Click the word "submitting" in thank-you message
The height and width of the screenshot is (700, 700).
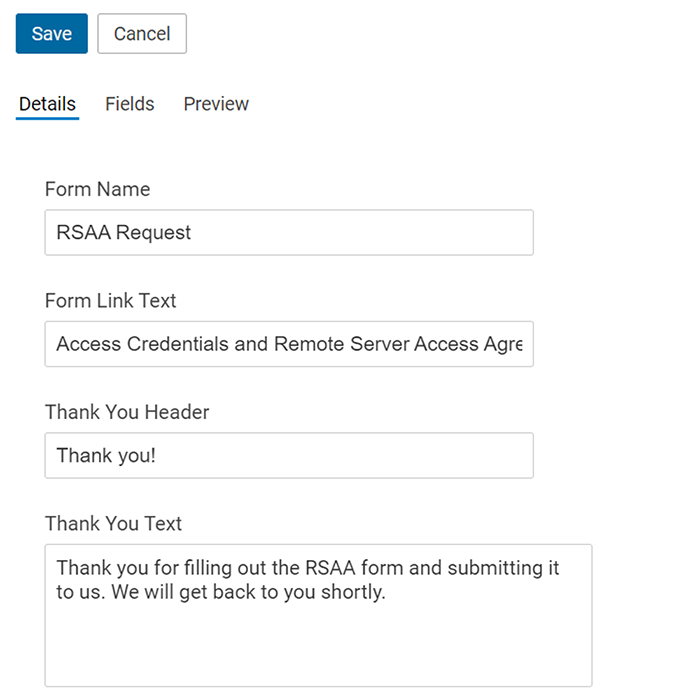[495, 568]
